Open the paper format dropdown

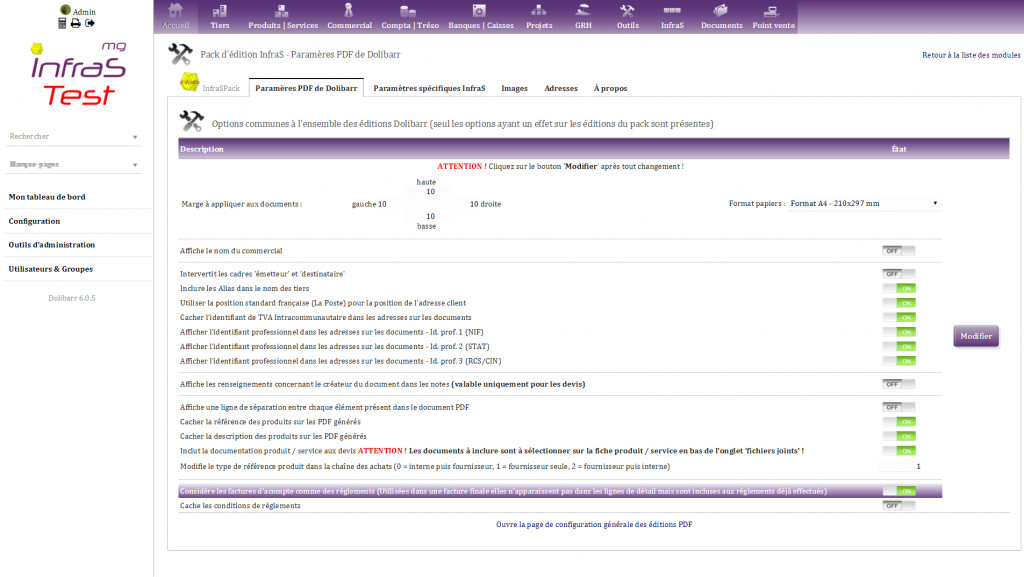click(863, 203)
